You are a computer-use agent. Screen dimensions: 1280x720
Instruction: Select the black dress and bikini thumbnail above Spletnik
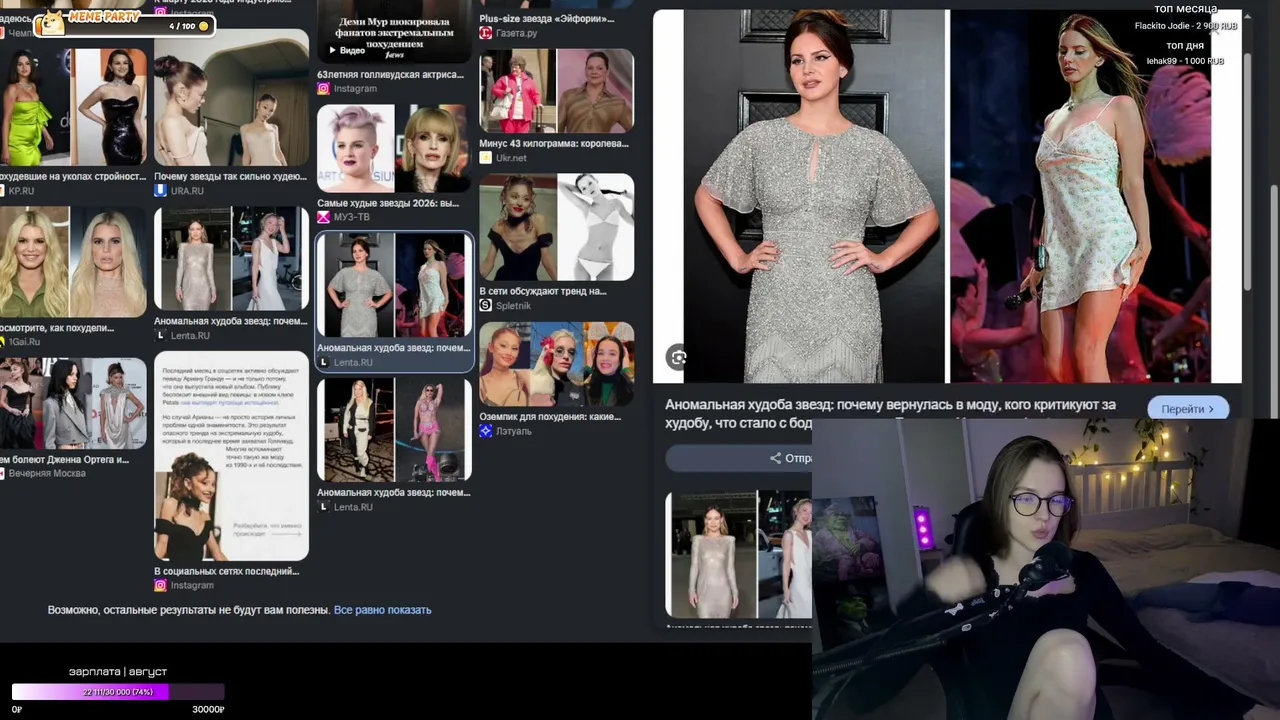click(557, 227)
